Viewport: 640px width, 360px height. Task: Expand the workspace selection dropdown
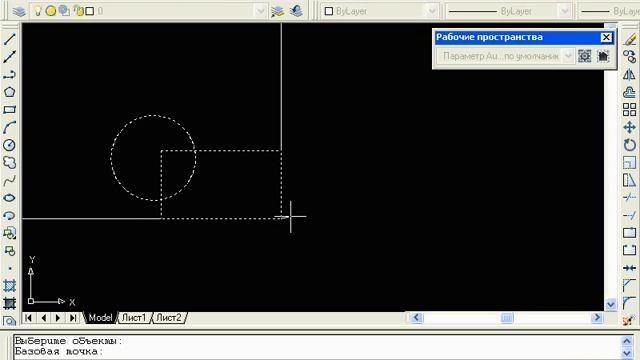point(568,56)
